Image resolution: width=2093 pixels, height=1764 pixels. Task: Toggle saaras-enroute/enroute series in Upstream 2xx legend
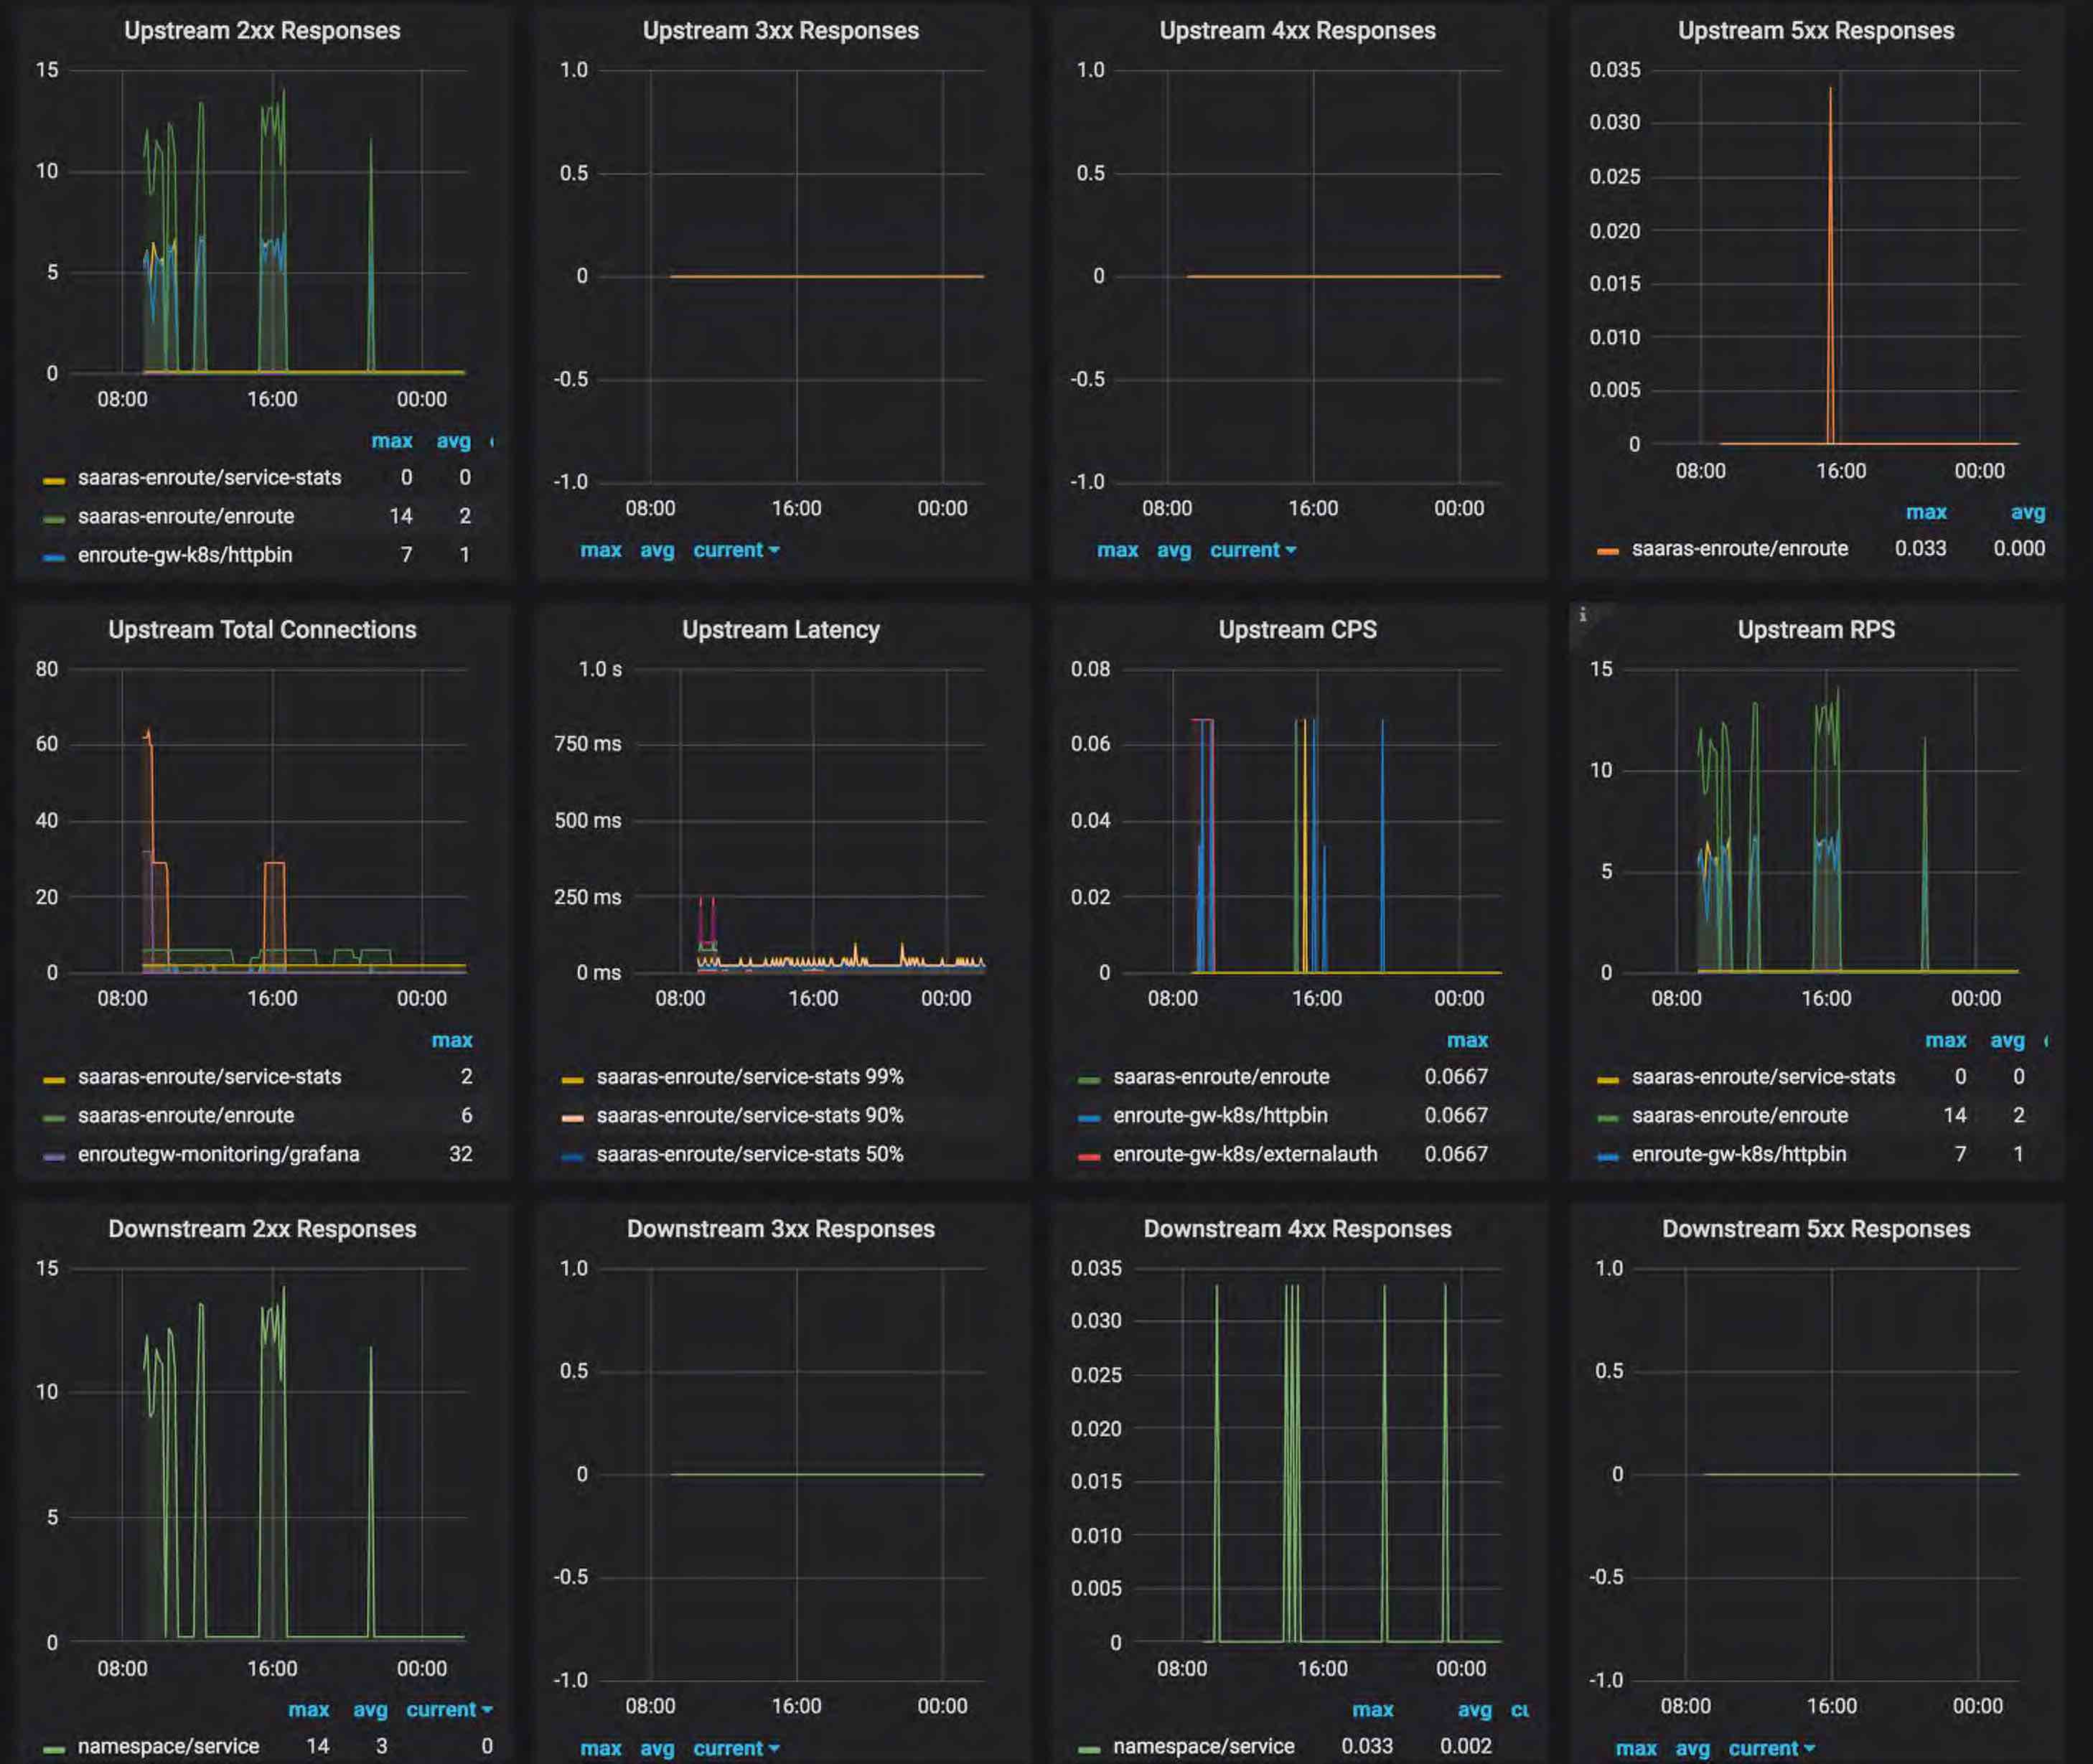[x=186, y=517]
